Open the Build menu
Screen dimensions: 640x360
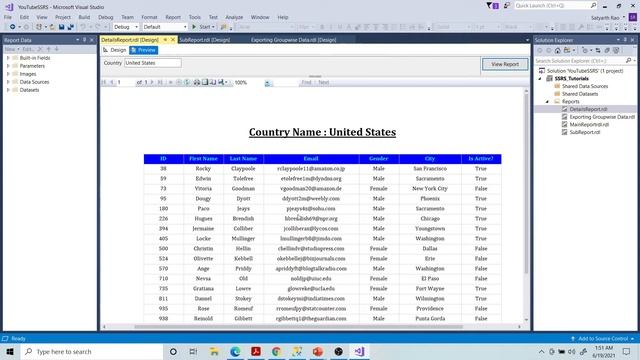pyautogui.click(x=84, y=17)
